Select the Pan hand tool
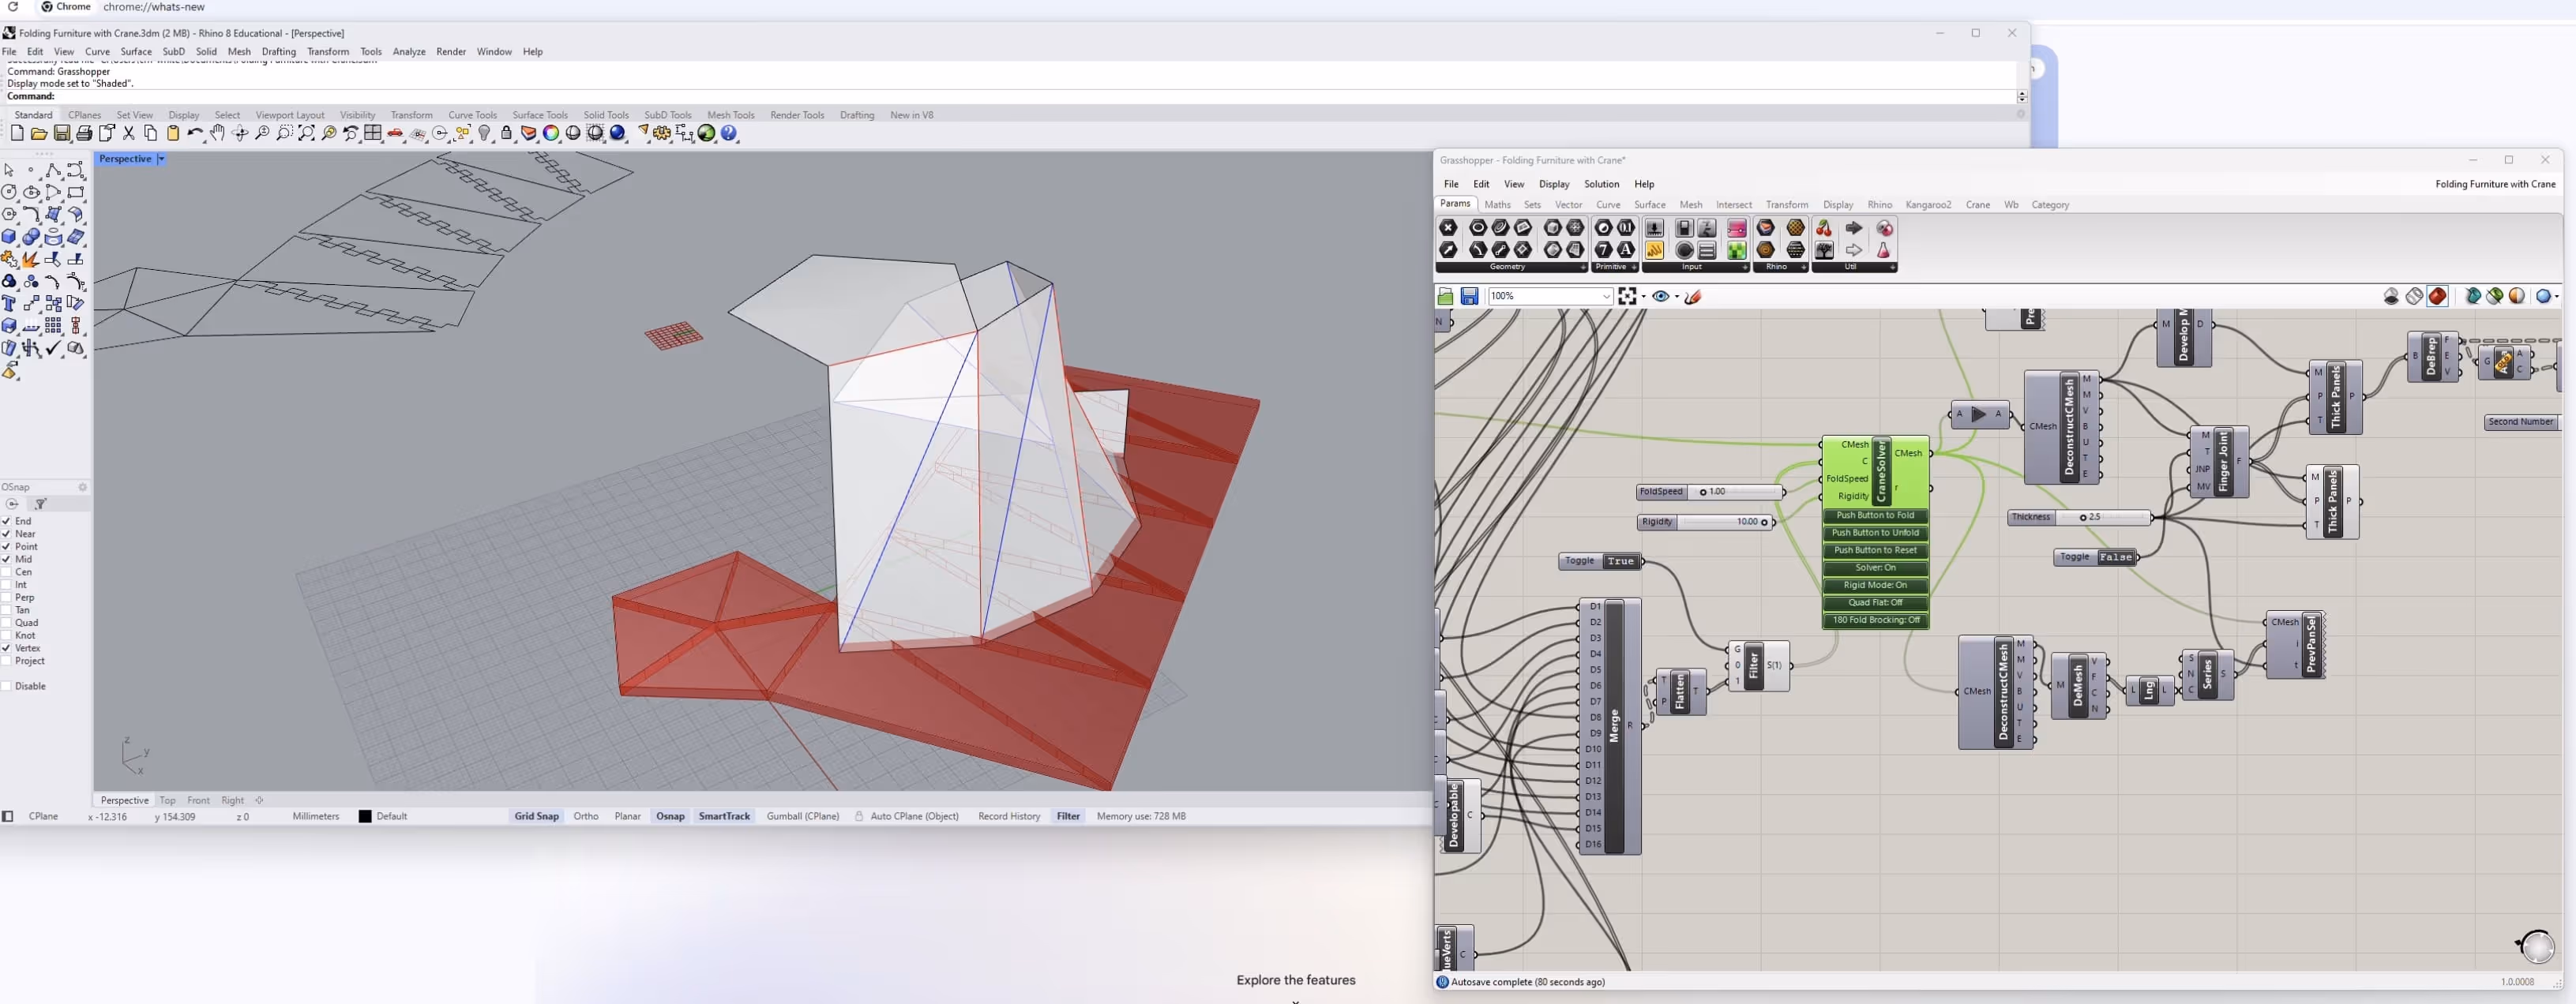 [x=217, y=134]
